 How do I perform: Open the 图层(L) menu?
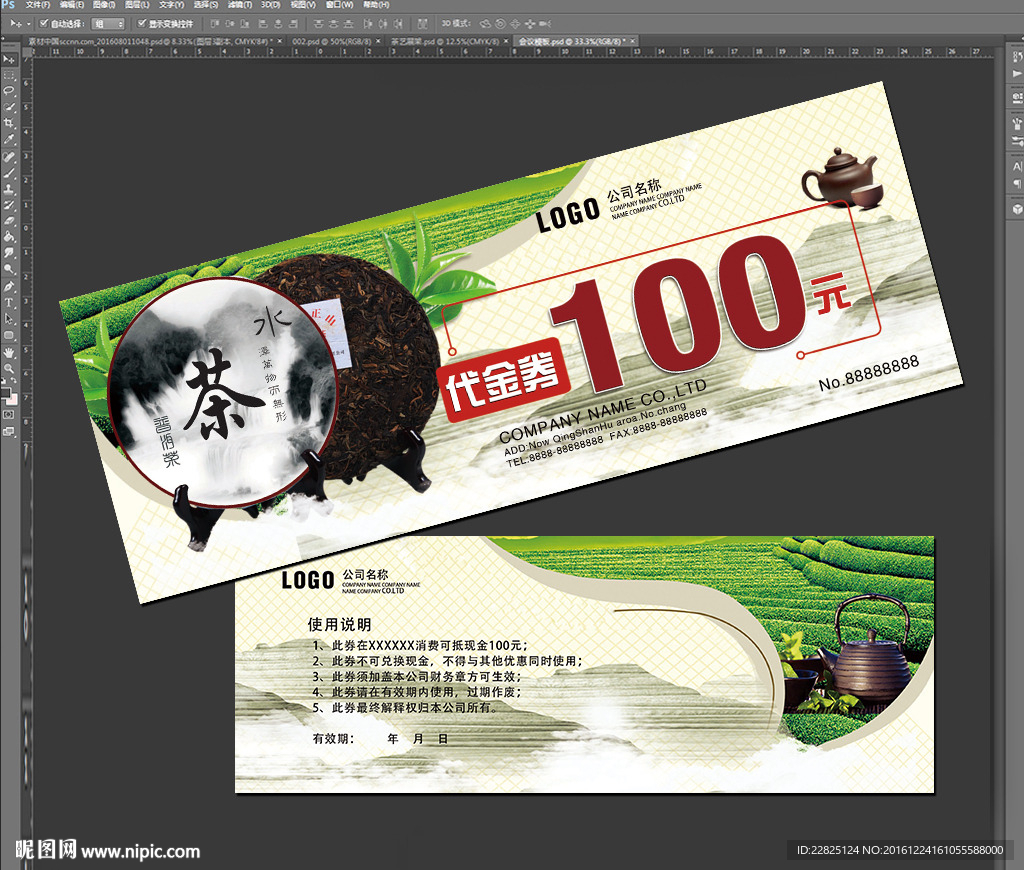click(137, 5)
